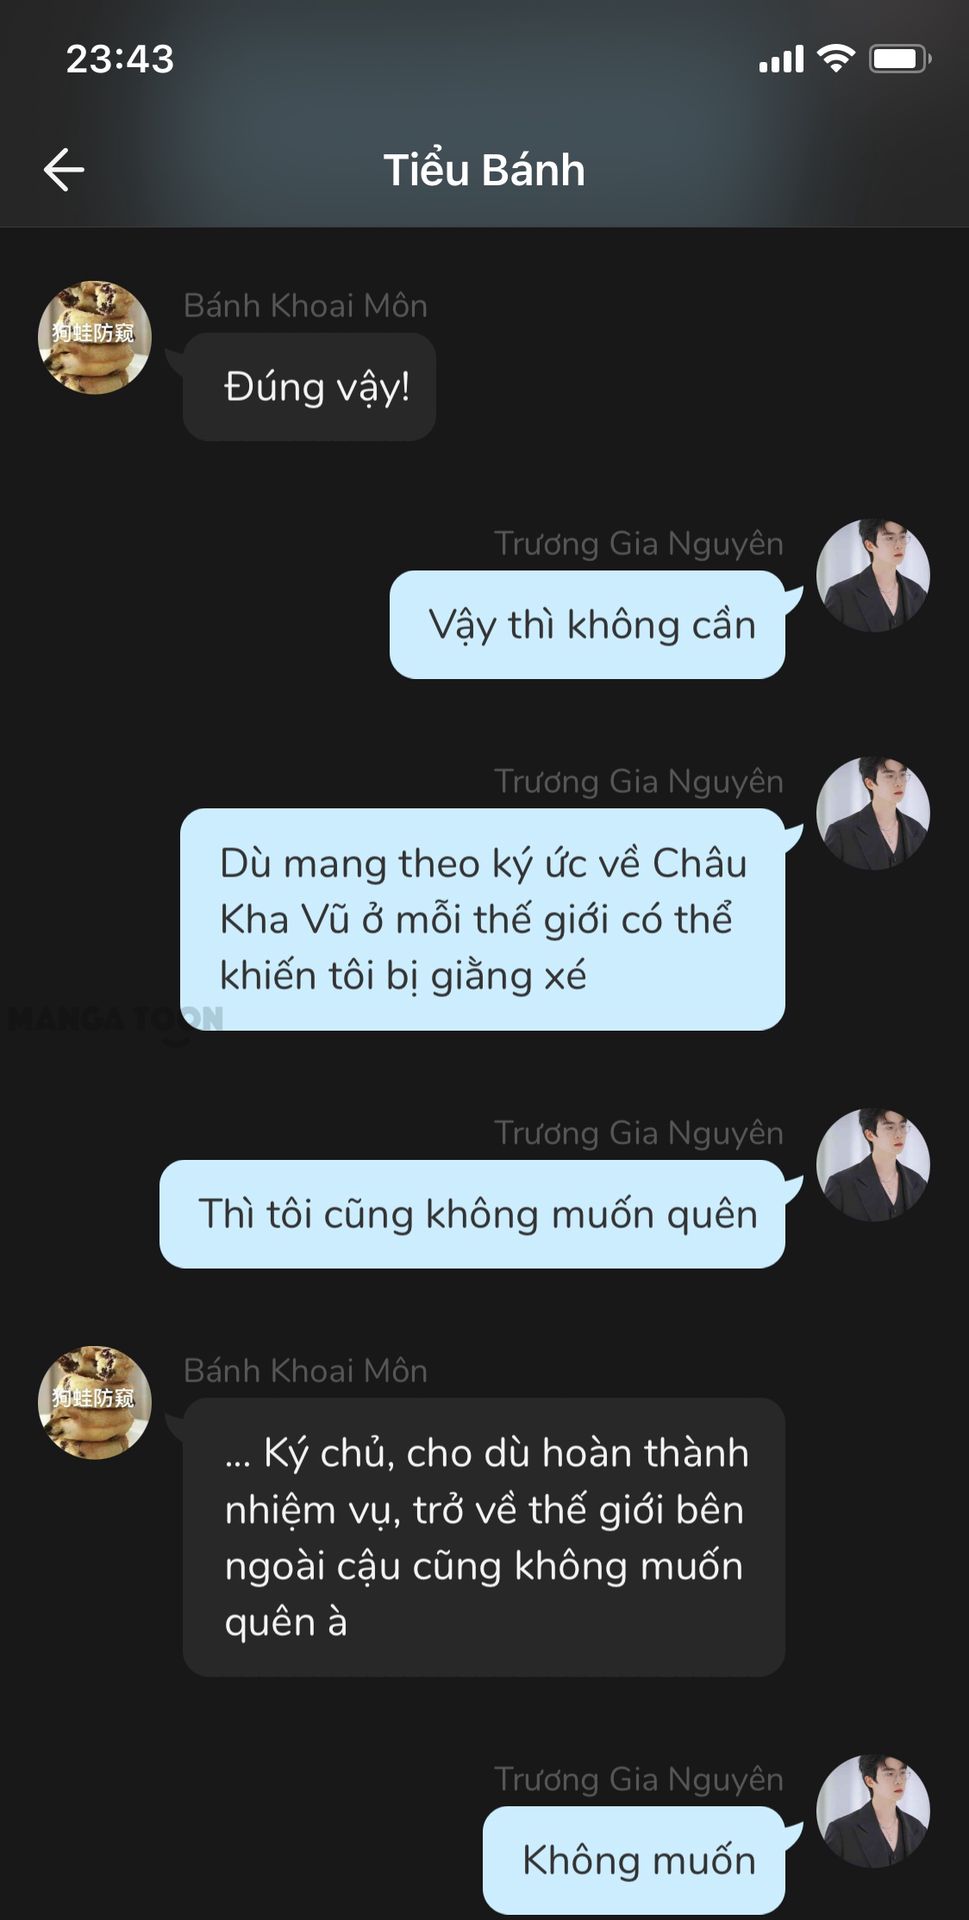This screenshot has height=1920, width=969.
Task: Tap avatar beside "Thì tôi cũng không muốn quên"
Action: click(x=873, y=1164)
